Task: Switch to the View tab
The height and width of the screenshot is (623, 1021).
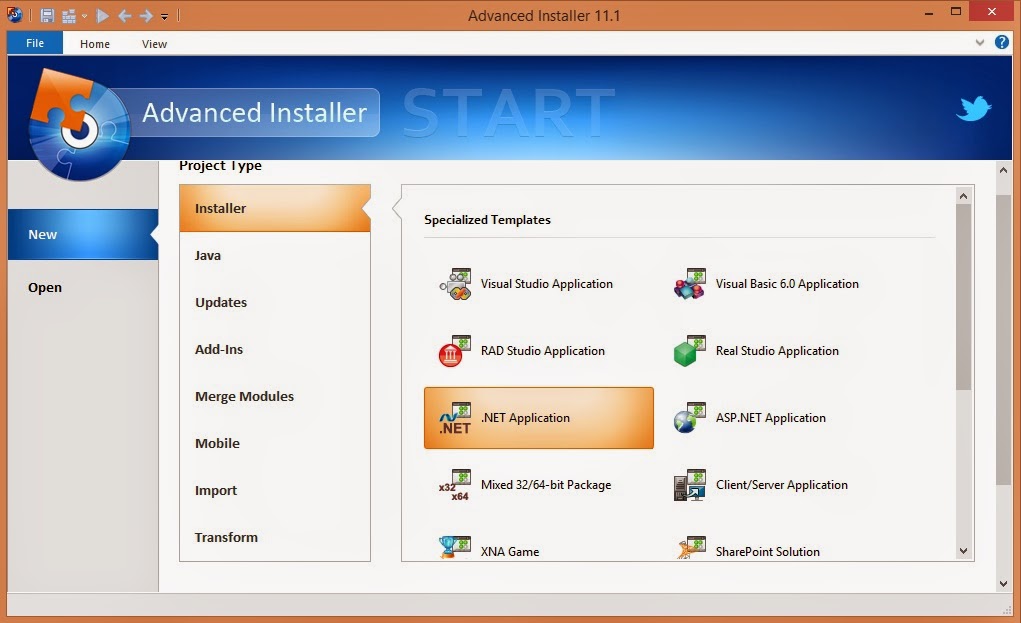Action: click(x=153, y=43)
